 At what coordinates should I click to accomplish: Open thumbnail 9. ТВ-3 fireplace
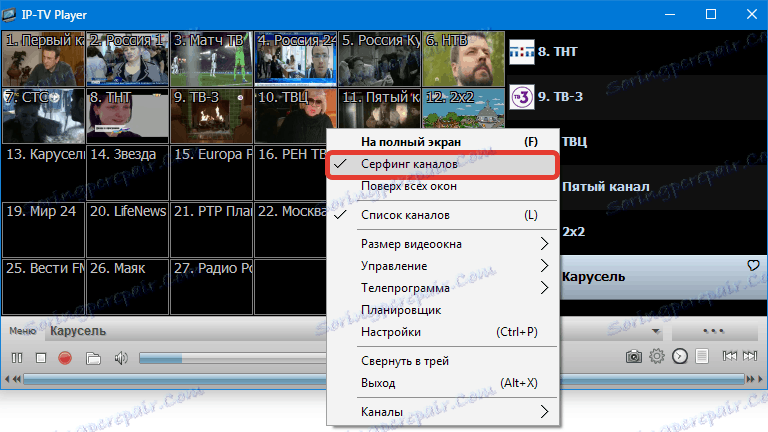tap(212, 116)
